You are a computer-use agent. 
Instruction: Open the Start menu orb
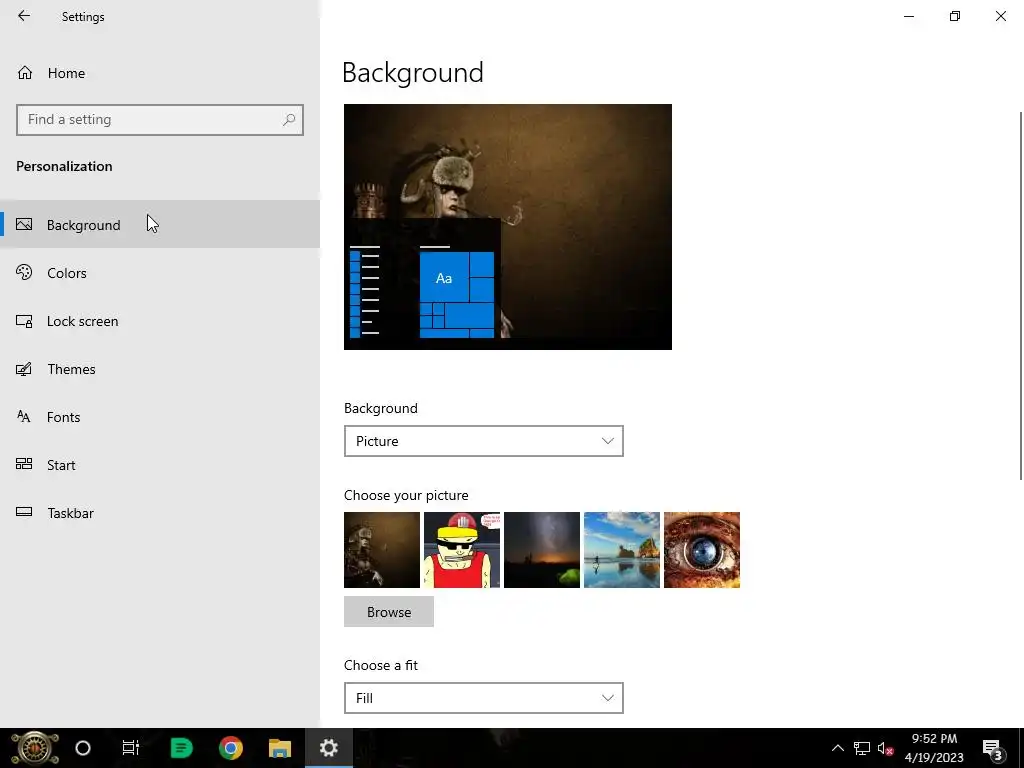point(35,748)
